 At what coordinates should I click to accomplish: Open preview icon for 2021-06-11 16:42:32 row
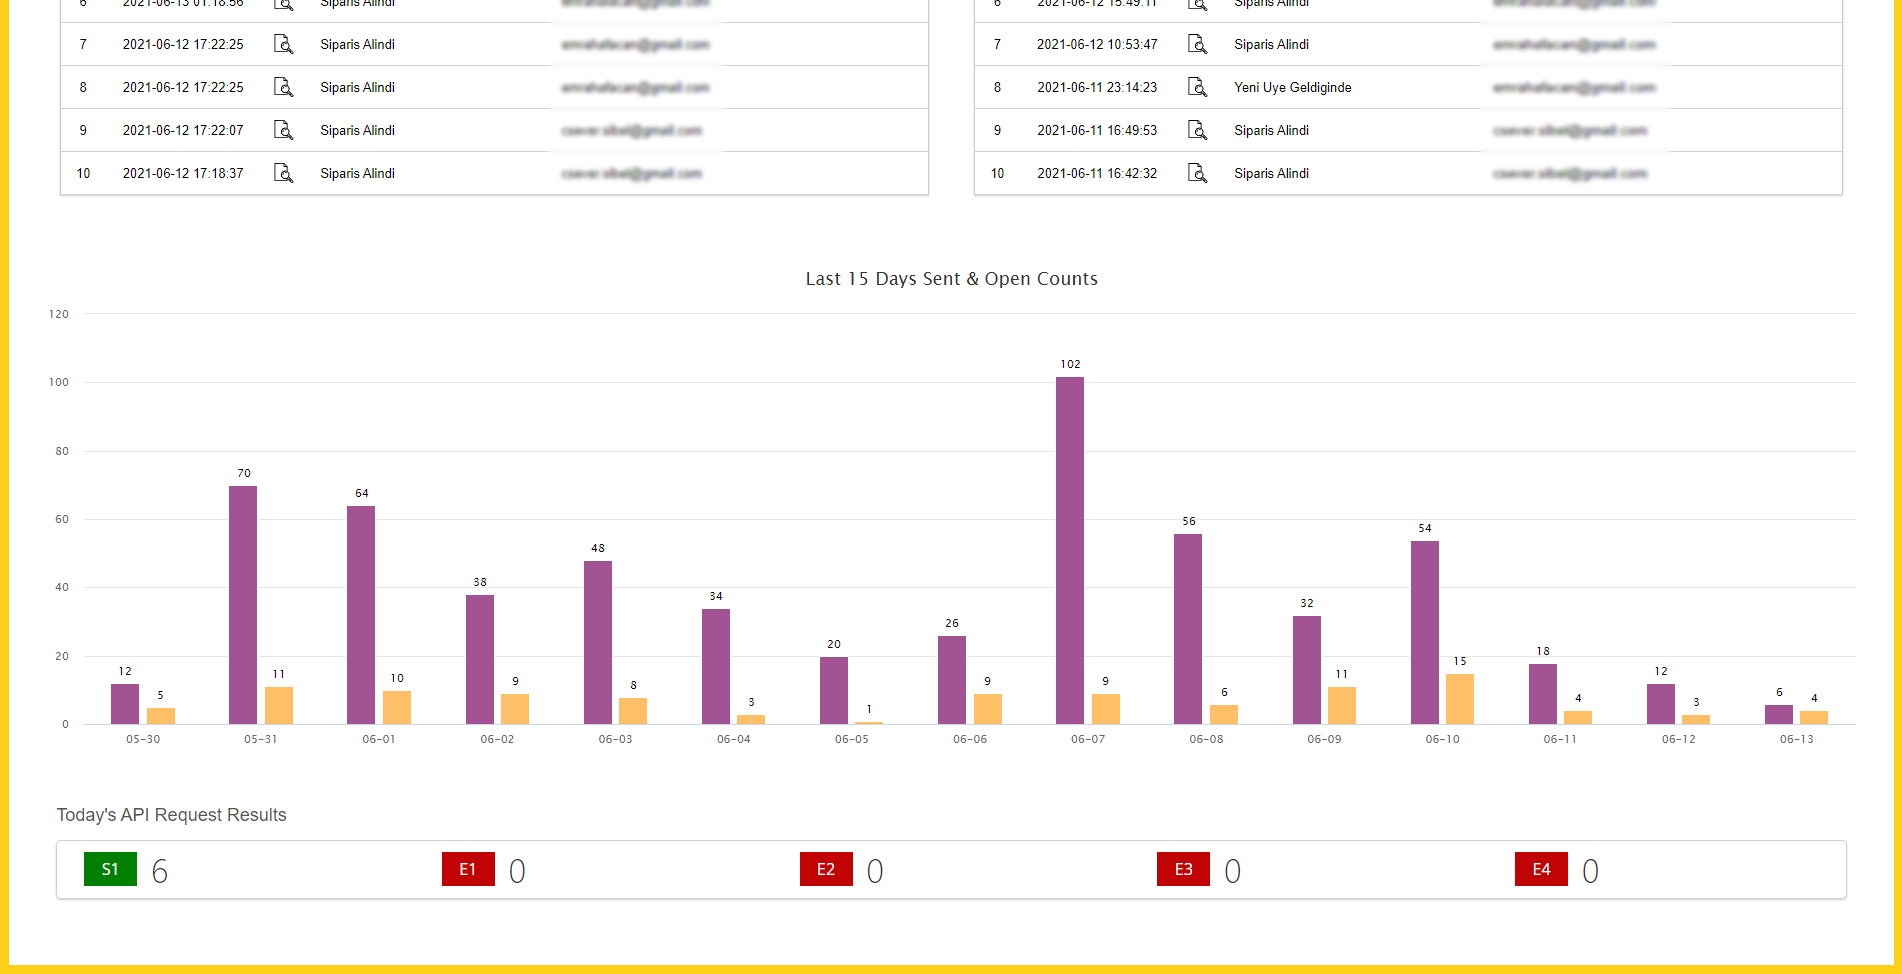pyautogui.click(x=1197, y=173)
